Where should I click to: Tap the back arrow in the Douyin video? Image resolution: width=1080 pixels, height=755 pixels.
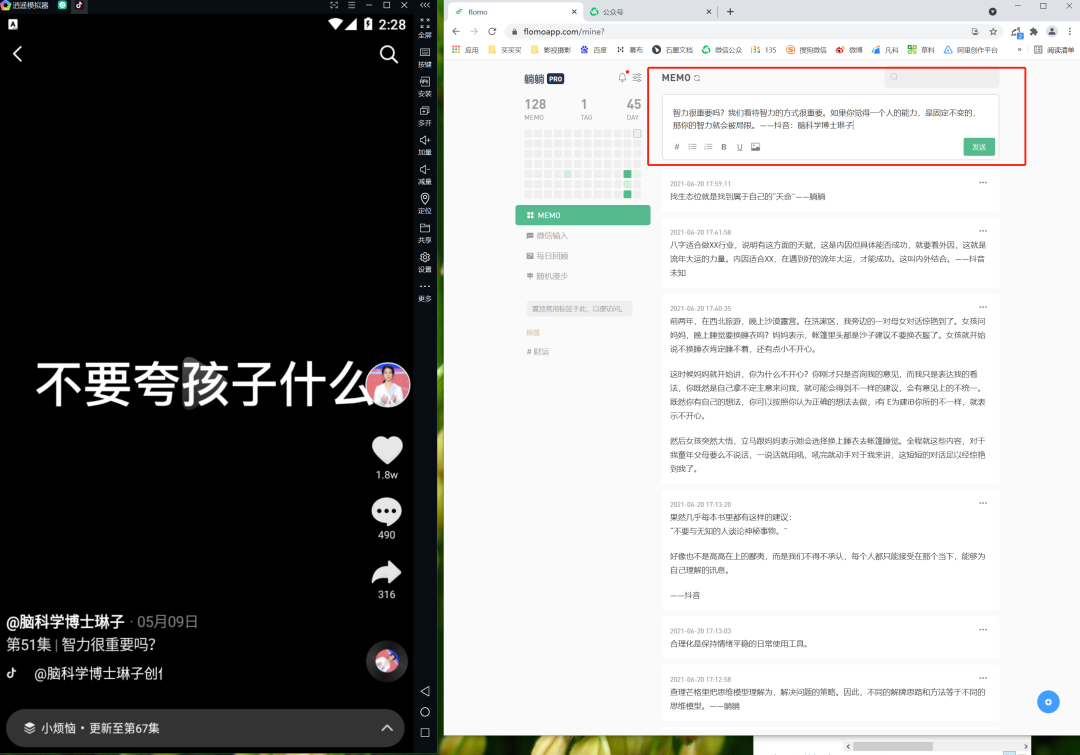click(18, 54)
